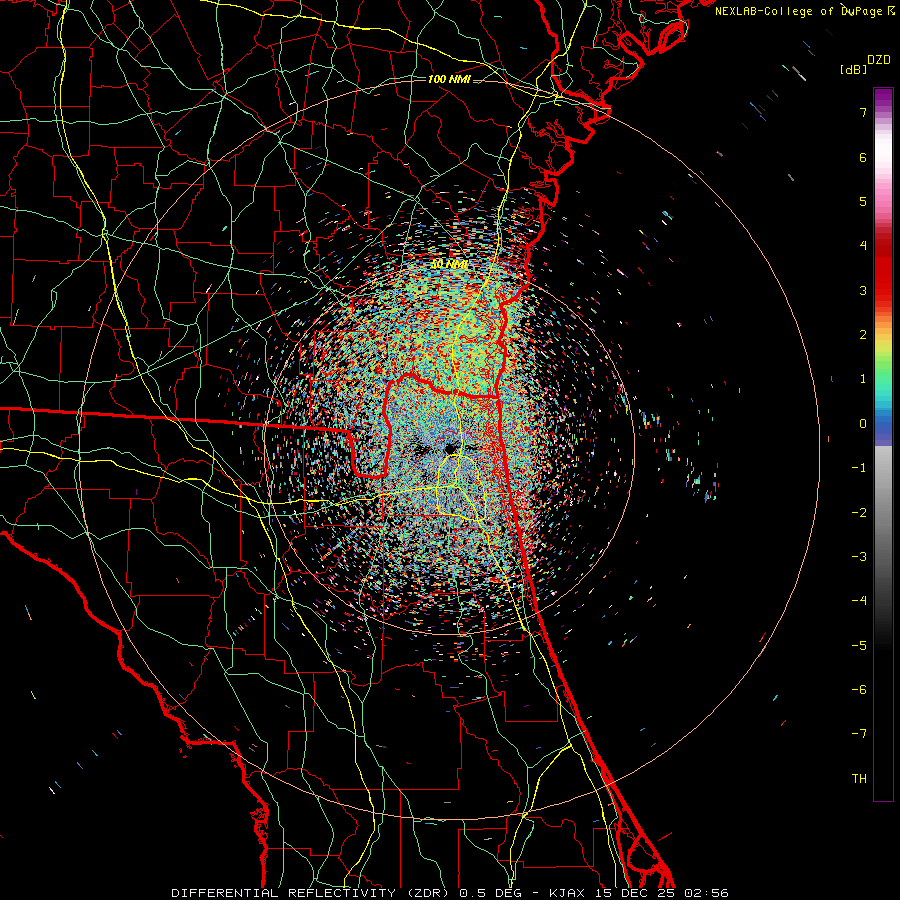Click the 1 value on the color scale
The height and width of the screenshot is (900, 900).
tap(863, 379)
